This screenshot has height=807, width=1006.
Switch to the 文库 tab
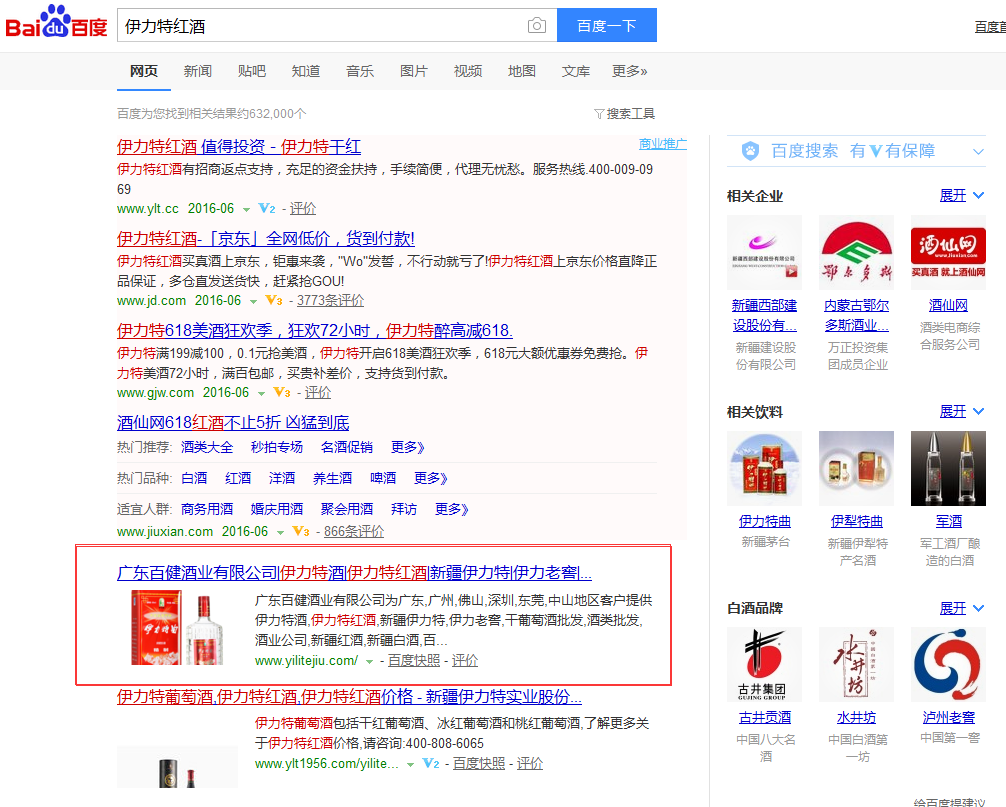coord(575,71)
